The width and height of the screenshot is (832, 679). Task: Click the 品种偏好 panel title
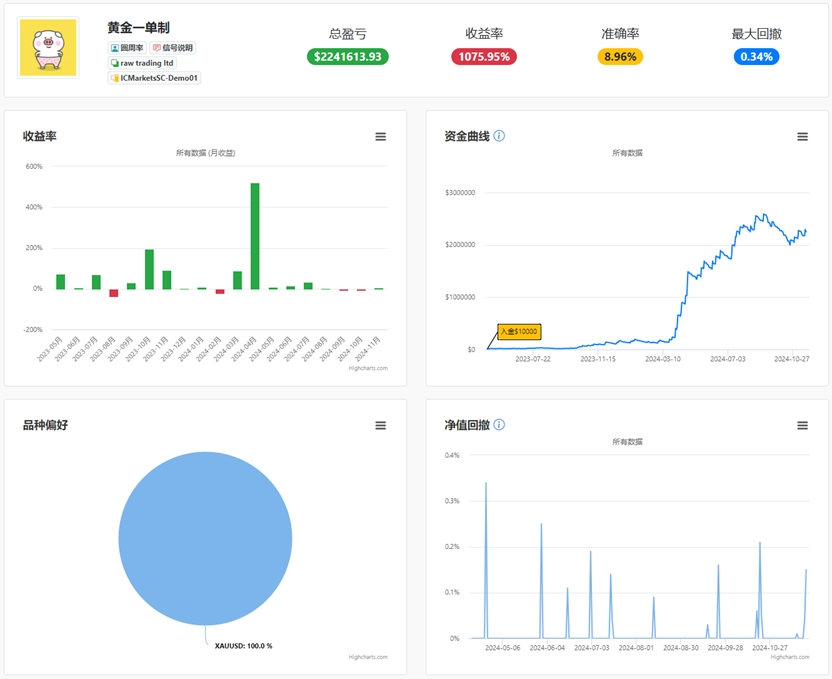click(x=46, y=425)
